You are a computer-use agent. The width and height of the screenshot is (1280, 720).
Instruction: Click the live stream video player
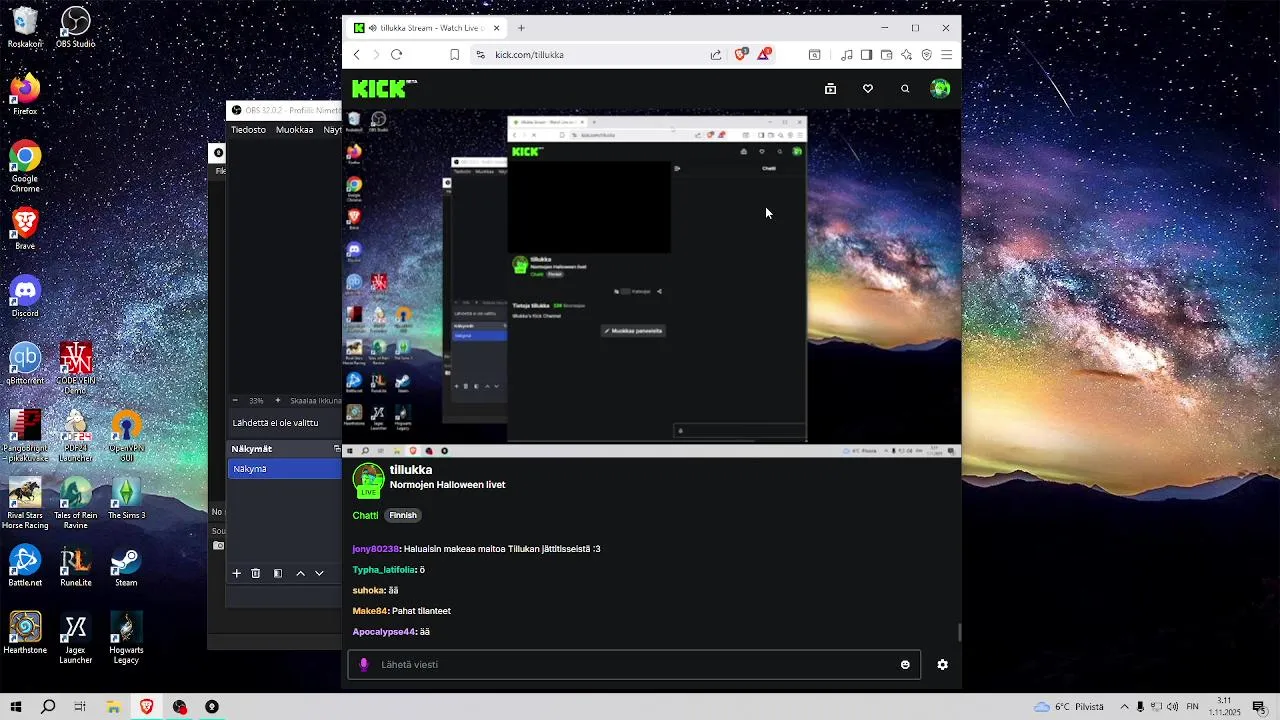(x=651, y=283)
